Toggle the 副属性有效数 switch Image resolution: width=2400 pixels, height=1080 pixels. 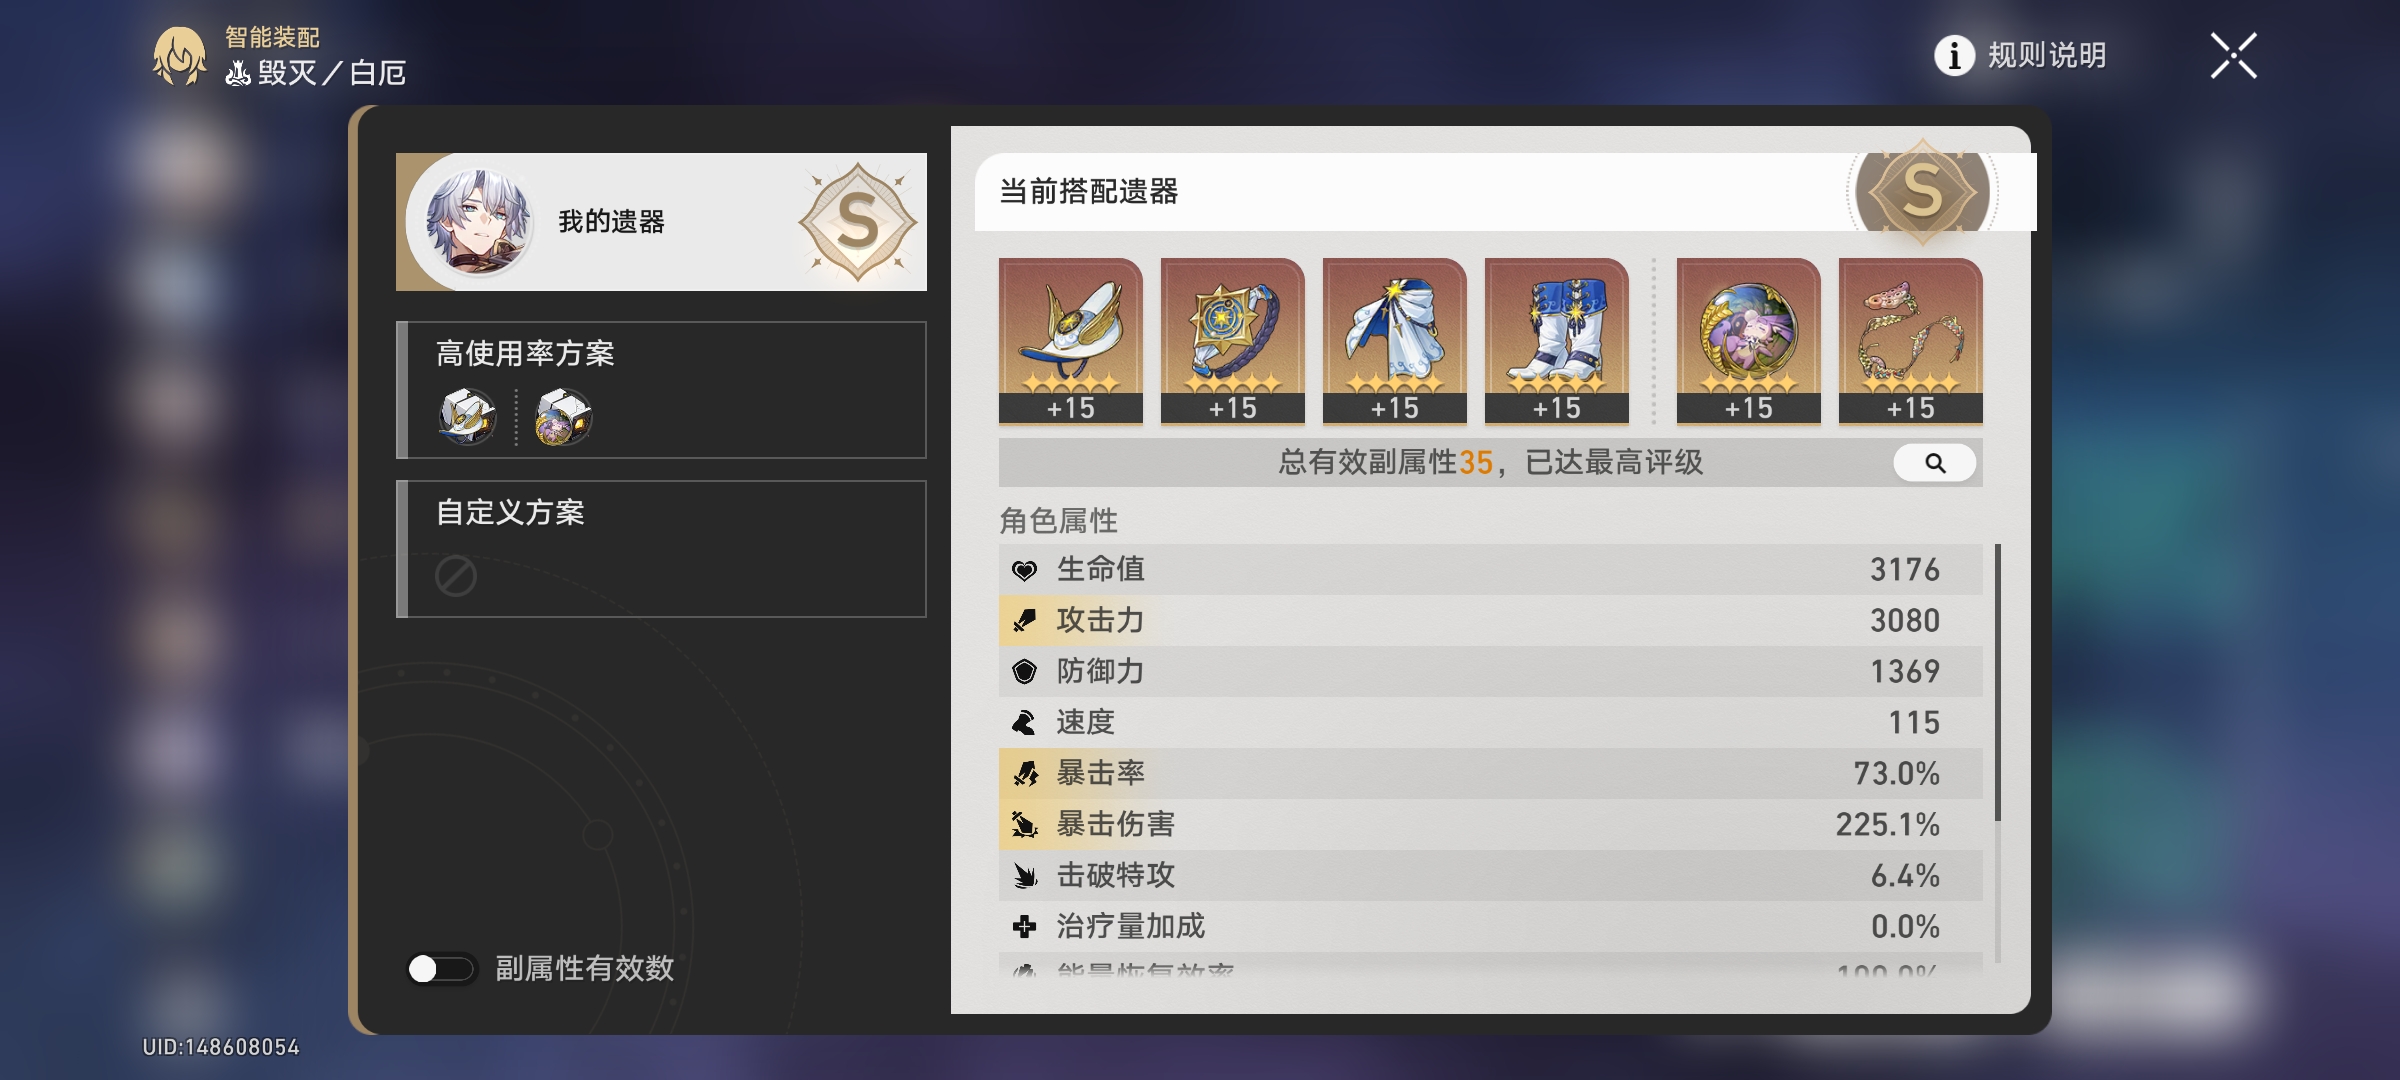click(441, 968)
